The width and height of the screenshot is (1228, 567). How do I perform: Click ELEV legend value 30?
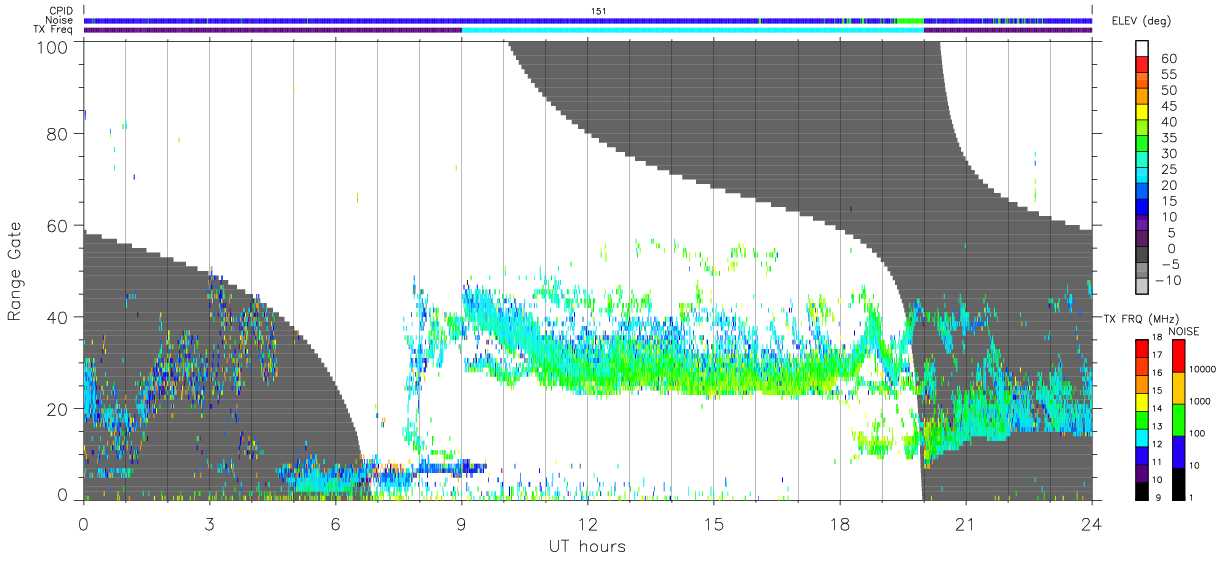1167,153
